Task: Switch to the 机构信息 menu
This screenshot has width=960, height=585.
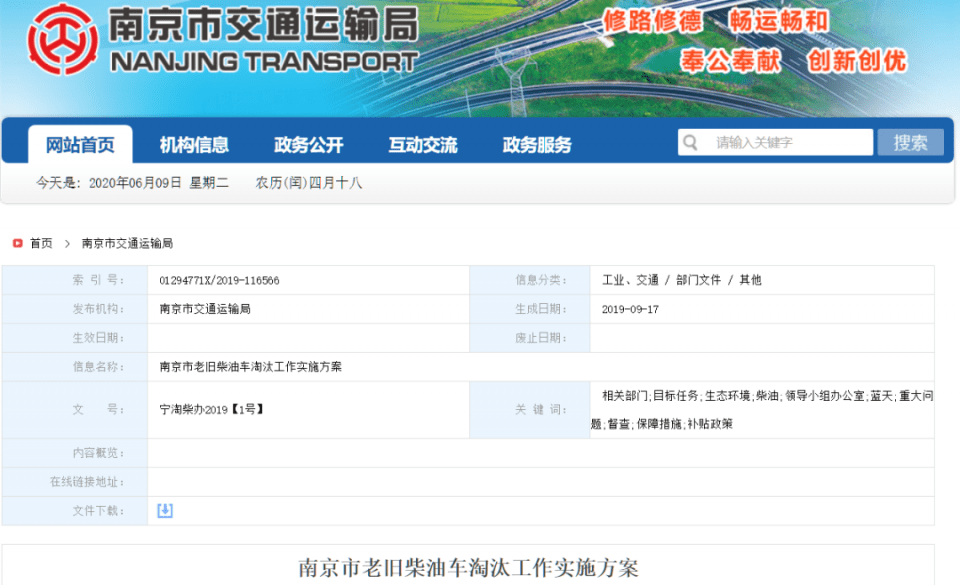Action: (x=194, y=145)
